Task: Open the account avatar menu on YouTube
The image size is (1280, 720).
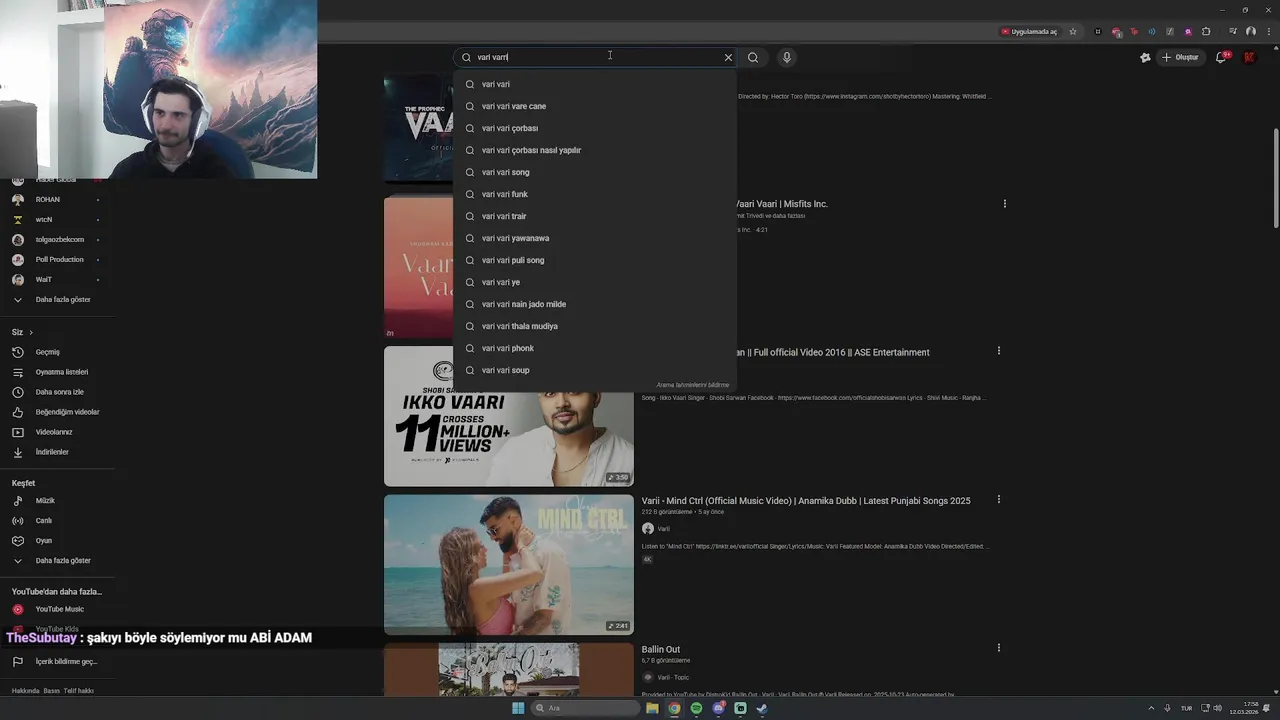Action: coord(1249,57)
